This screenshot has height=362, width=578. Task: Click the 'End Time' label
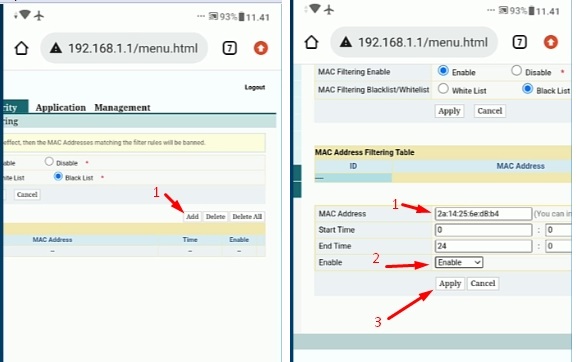tap(335, 246)
